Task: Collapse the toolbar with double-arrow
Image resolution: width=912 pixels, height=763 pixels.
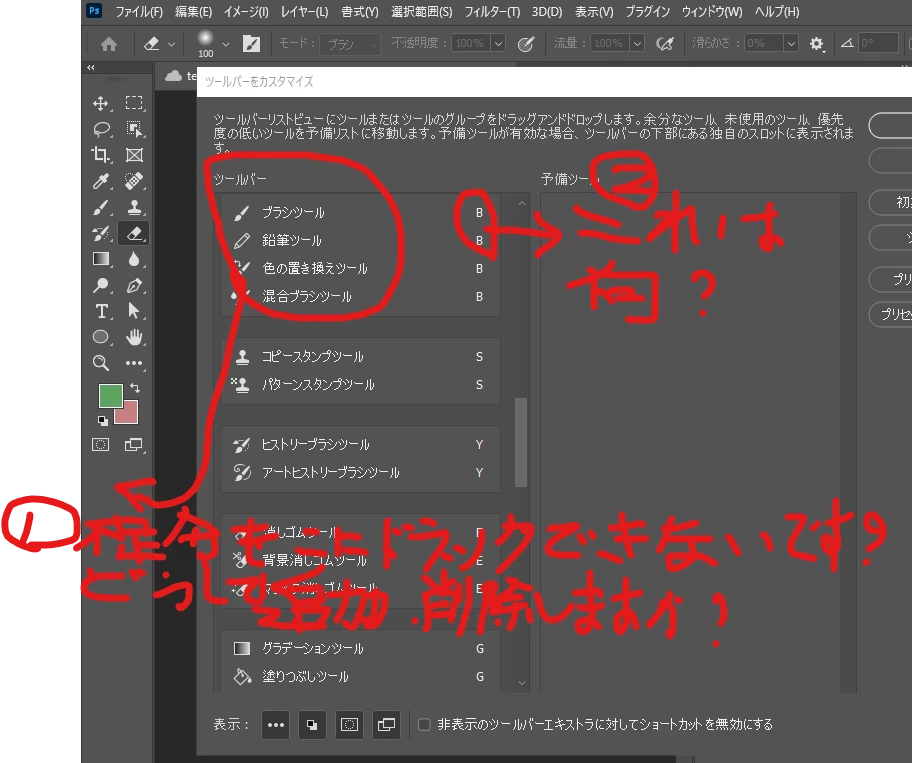Action: (x=91, y=67)
